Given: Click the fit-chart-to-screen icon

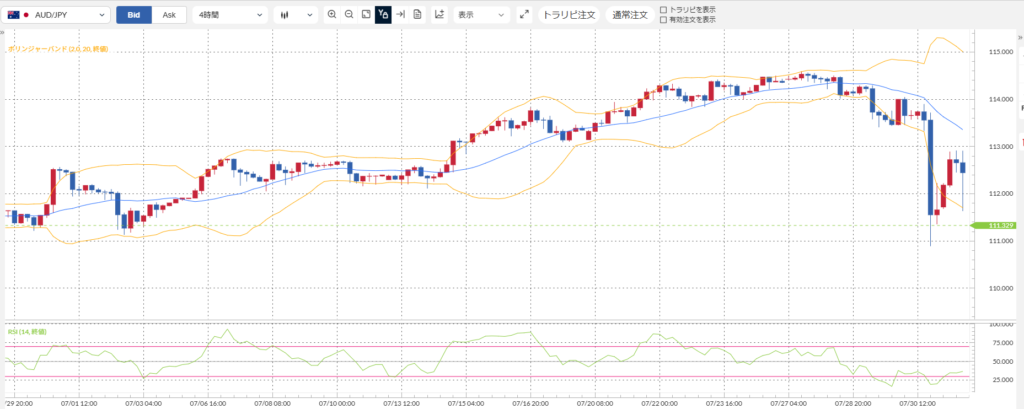Looking at the screenshot, I should coord(366,14).
